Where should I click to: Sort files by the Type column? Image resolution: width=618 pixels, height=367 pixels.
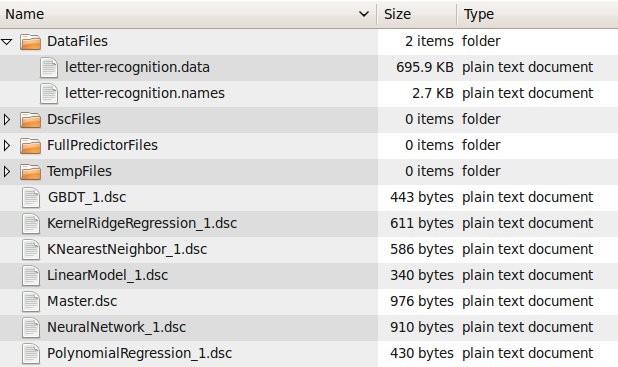click(538, 14)
